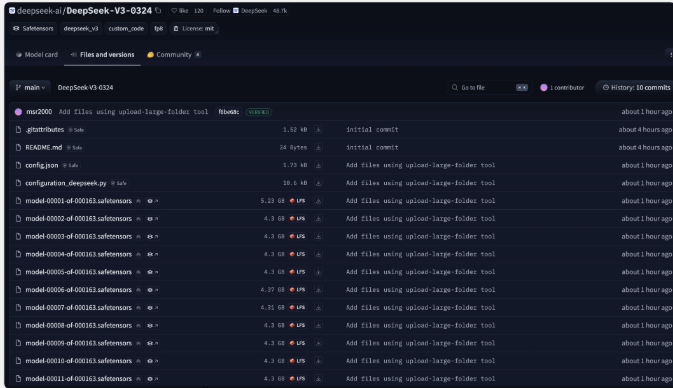Image resolution: width=673 pixels, height=388 pixels.
Task: Open the deepseek-ai organization link
Action: tap(39, 11)
